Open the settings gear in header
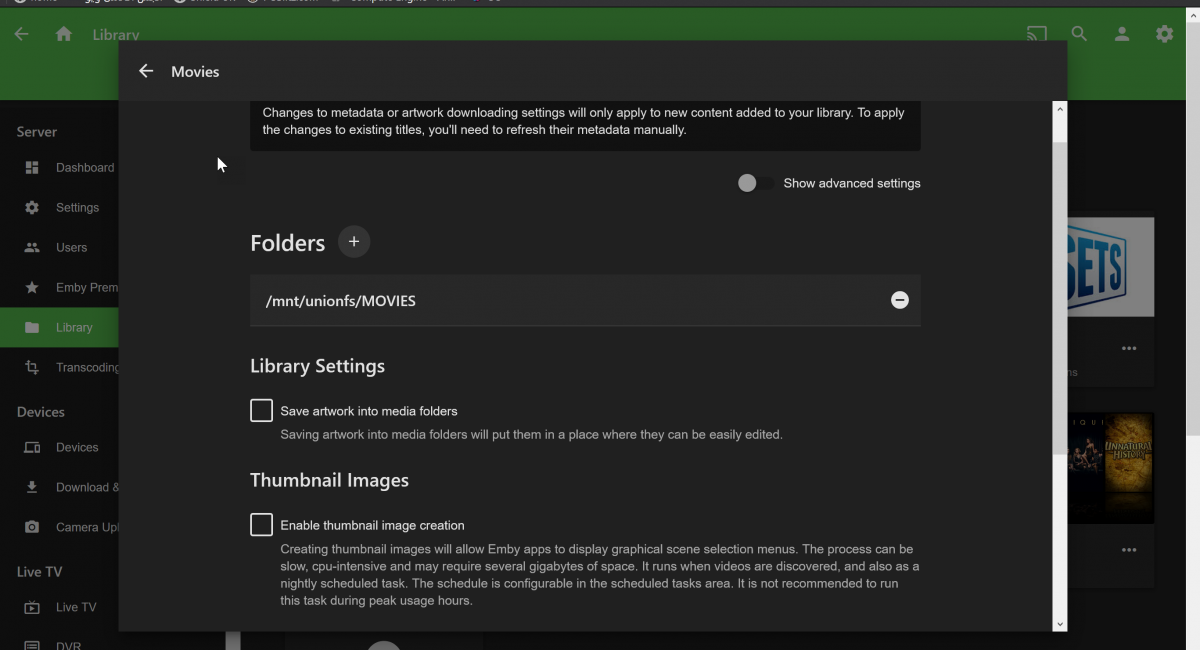The height and width of the screenshot is (650, 1200). (1164, 34)
